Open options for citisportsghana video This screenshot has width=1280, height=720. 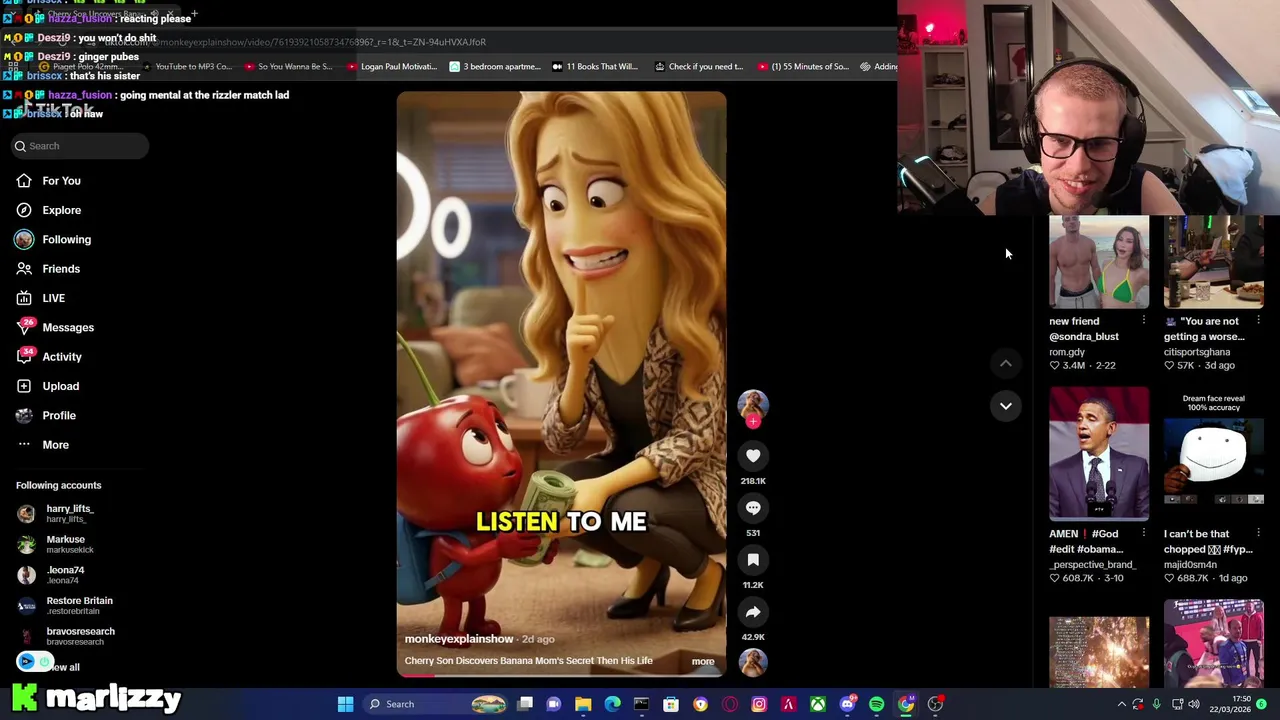(1258, 321)
